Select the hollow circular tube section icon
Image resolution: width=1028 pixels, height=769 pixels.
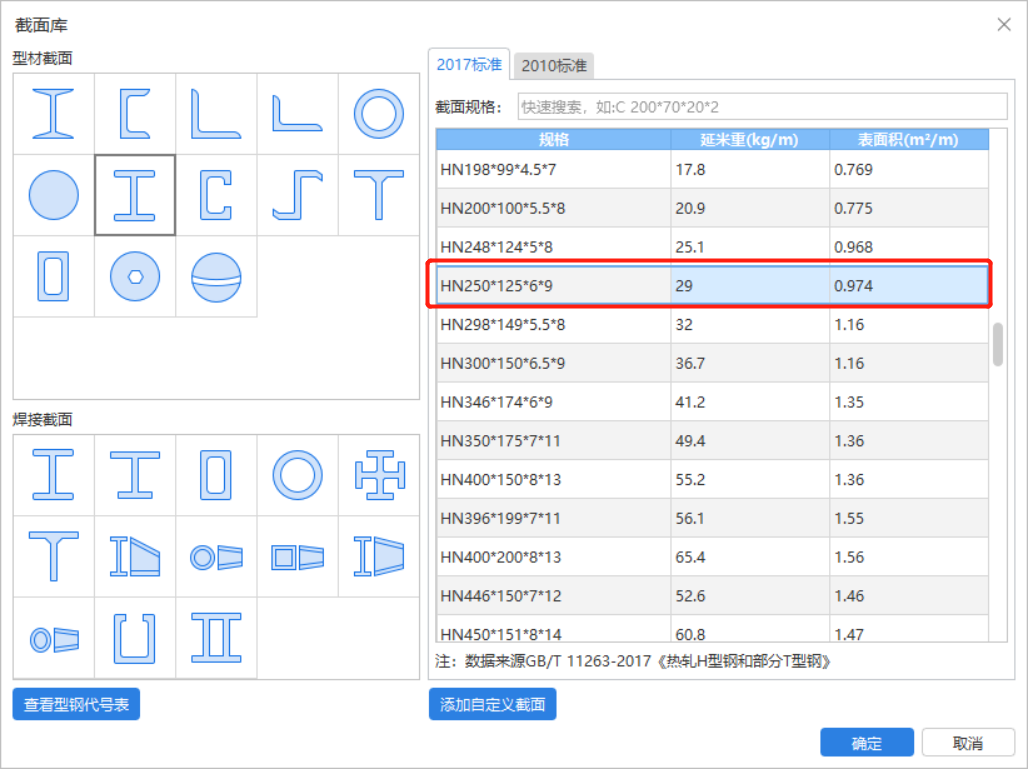click(x=378, y=113)
